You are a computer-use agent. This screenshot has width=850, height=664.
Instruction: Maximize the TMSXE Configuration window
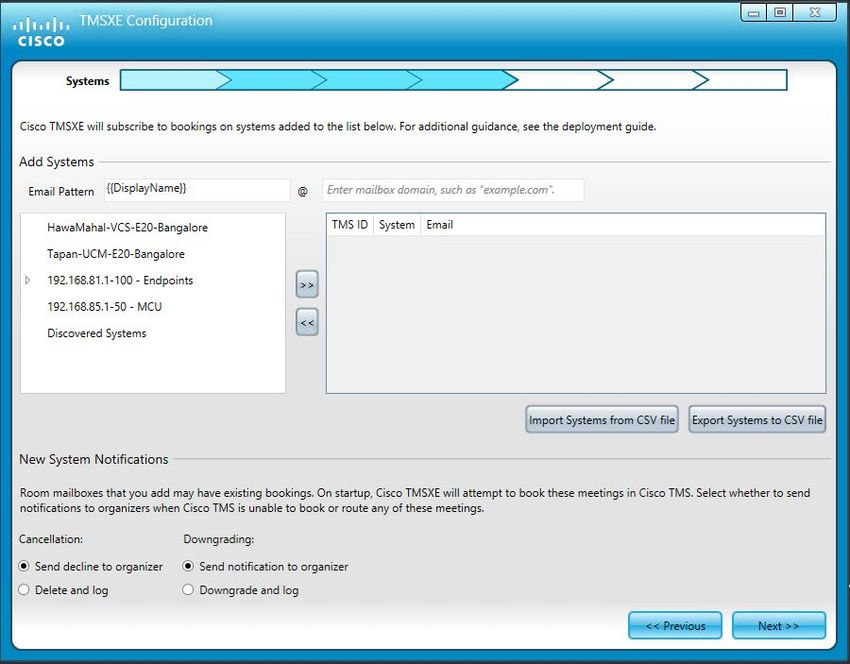coord(780,12)
